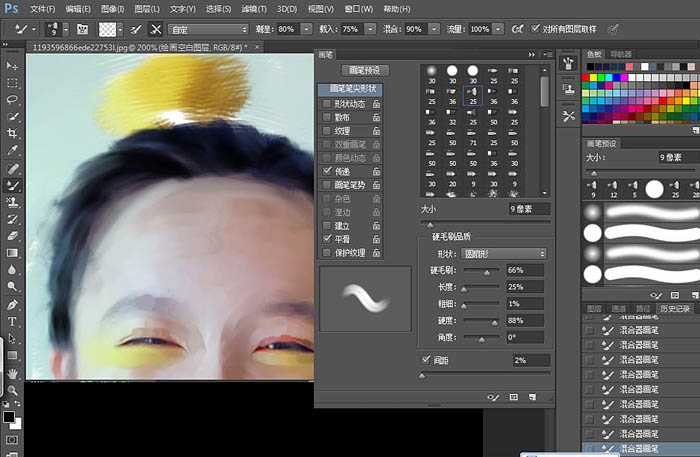
Task: Pick the Type (T) tool
Action: coord(12,321)
